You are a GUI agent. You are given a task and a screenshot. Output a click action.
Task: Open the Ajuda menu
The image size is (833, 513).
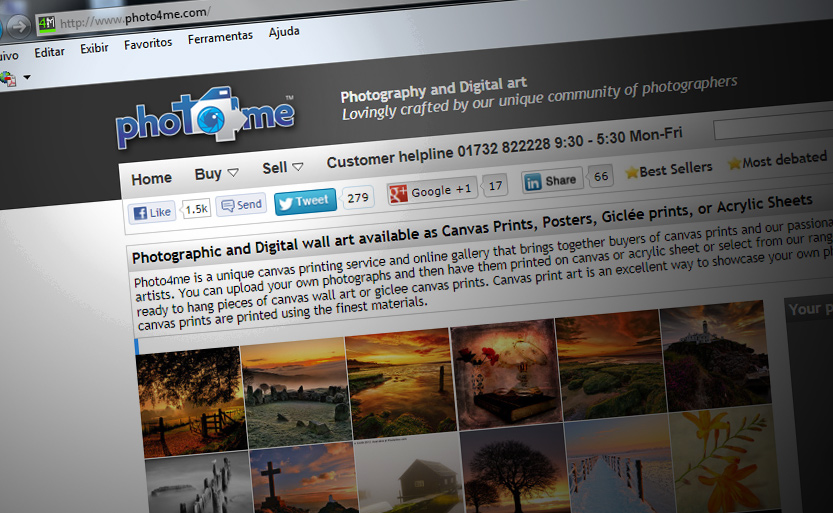(x=284, y=32)
